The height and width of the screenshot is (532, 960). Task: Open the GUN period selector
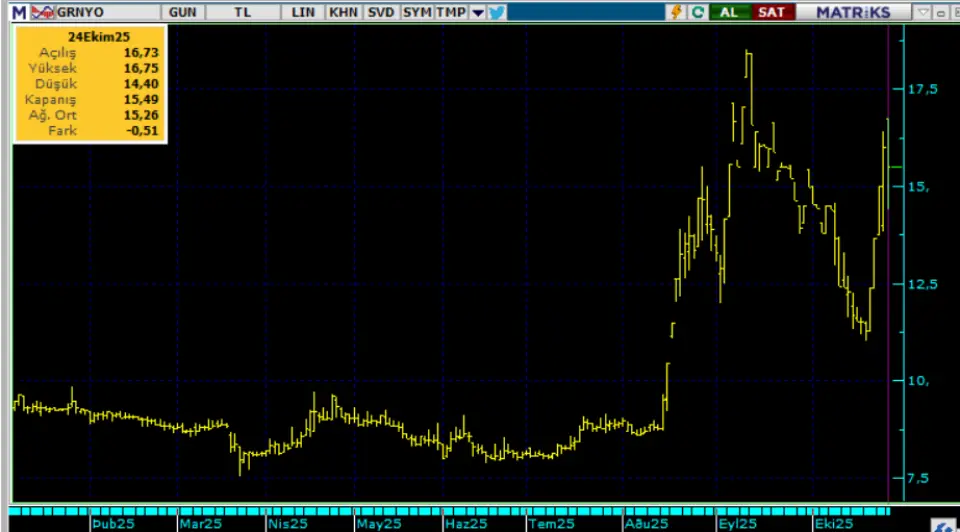pyautogui.click(x=182, y=12)
